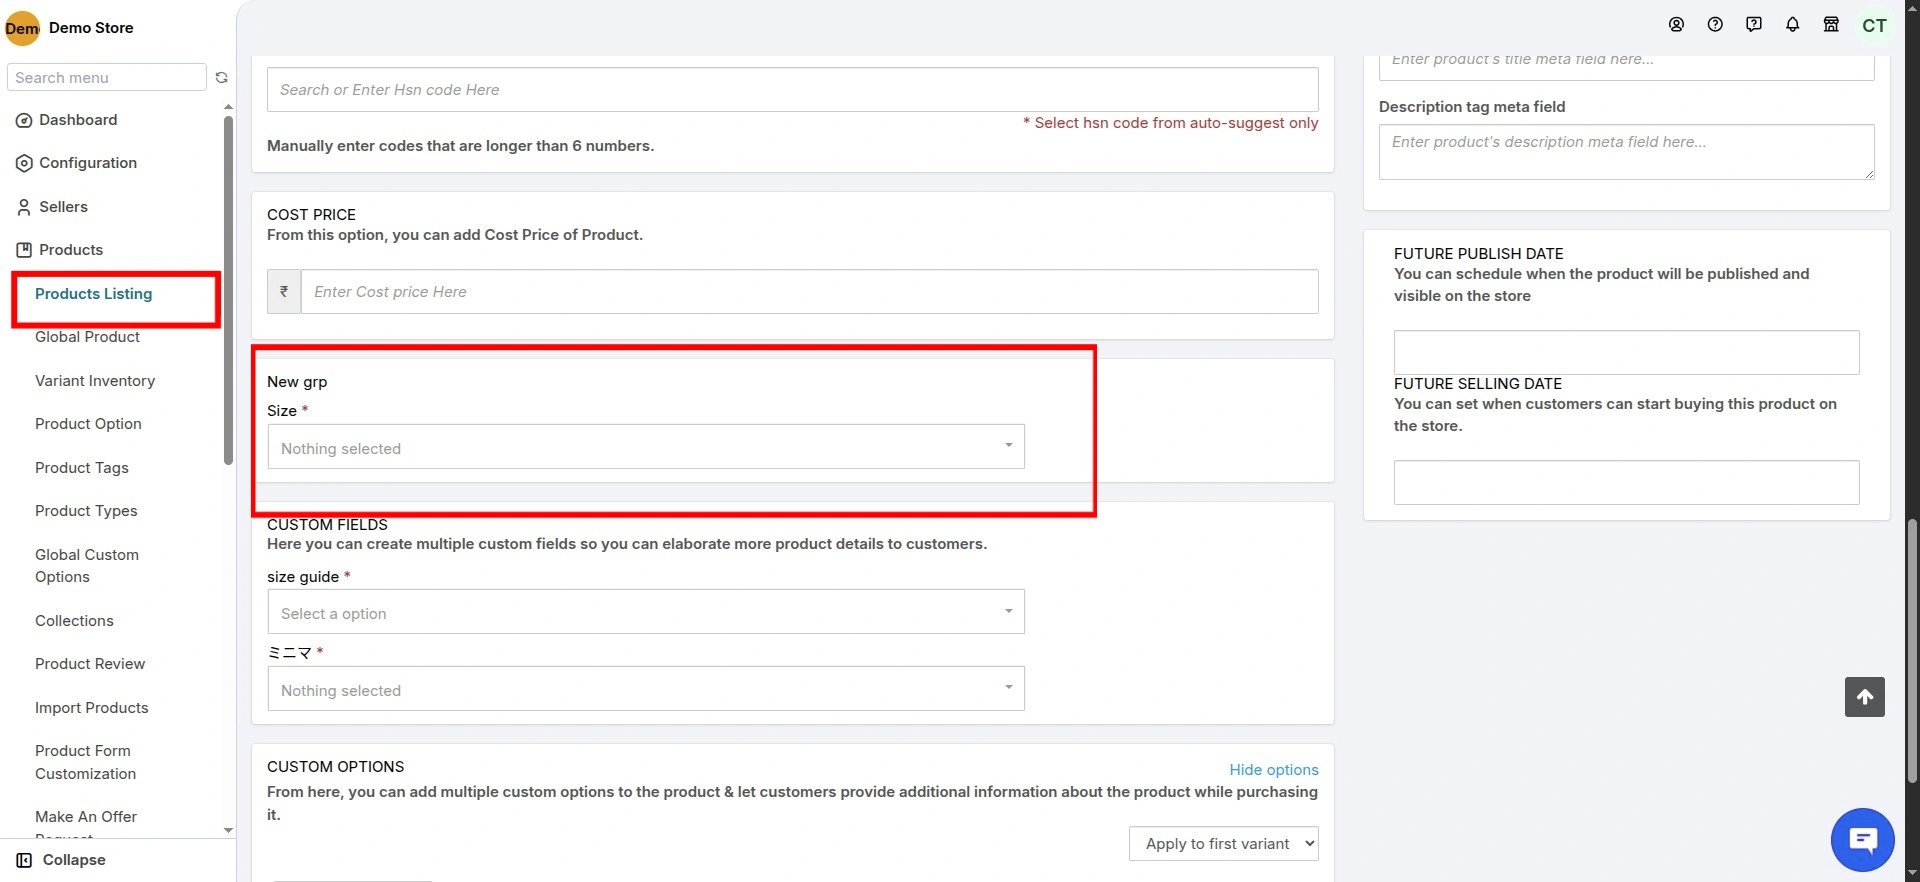Screen dimensions: 1920x882
Task: Click the Hide options link
Action: [x=1273, y=770]
